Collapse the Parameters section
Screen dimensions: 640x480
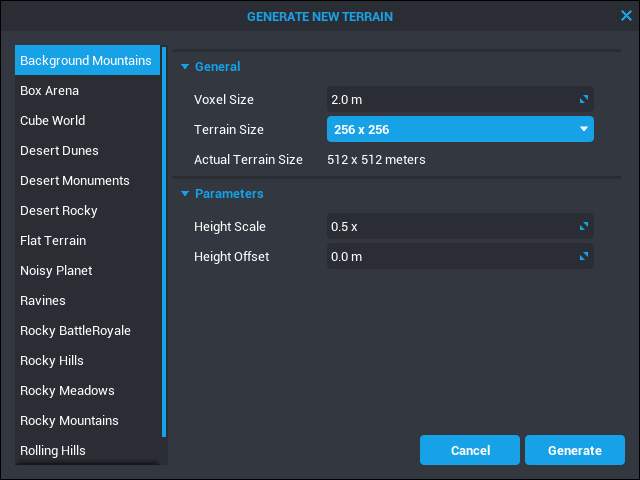185,194
